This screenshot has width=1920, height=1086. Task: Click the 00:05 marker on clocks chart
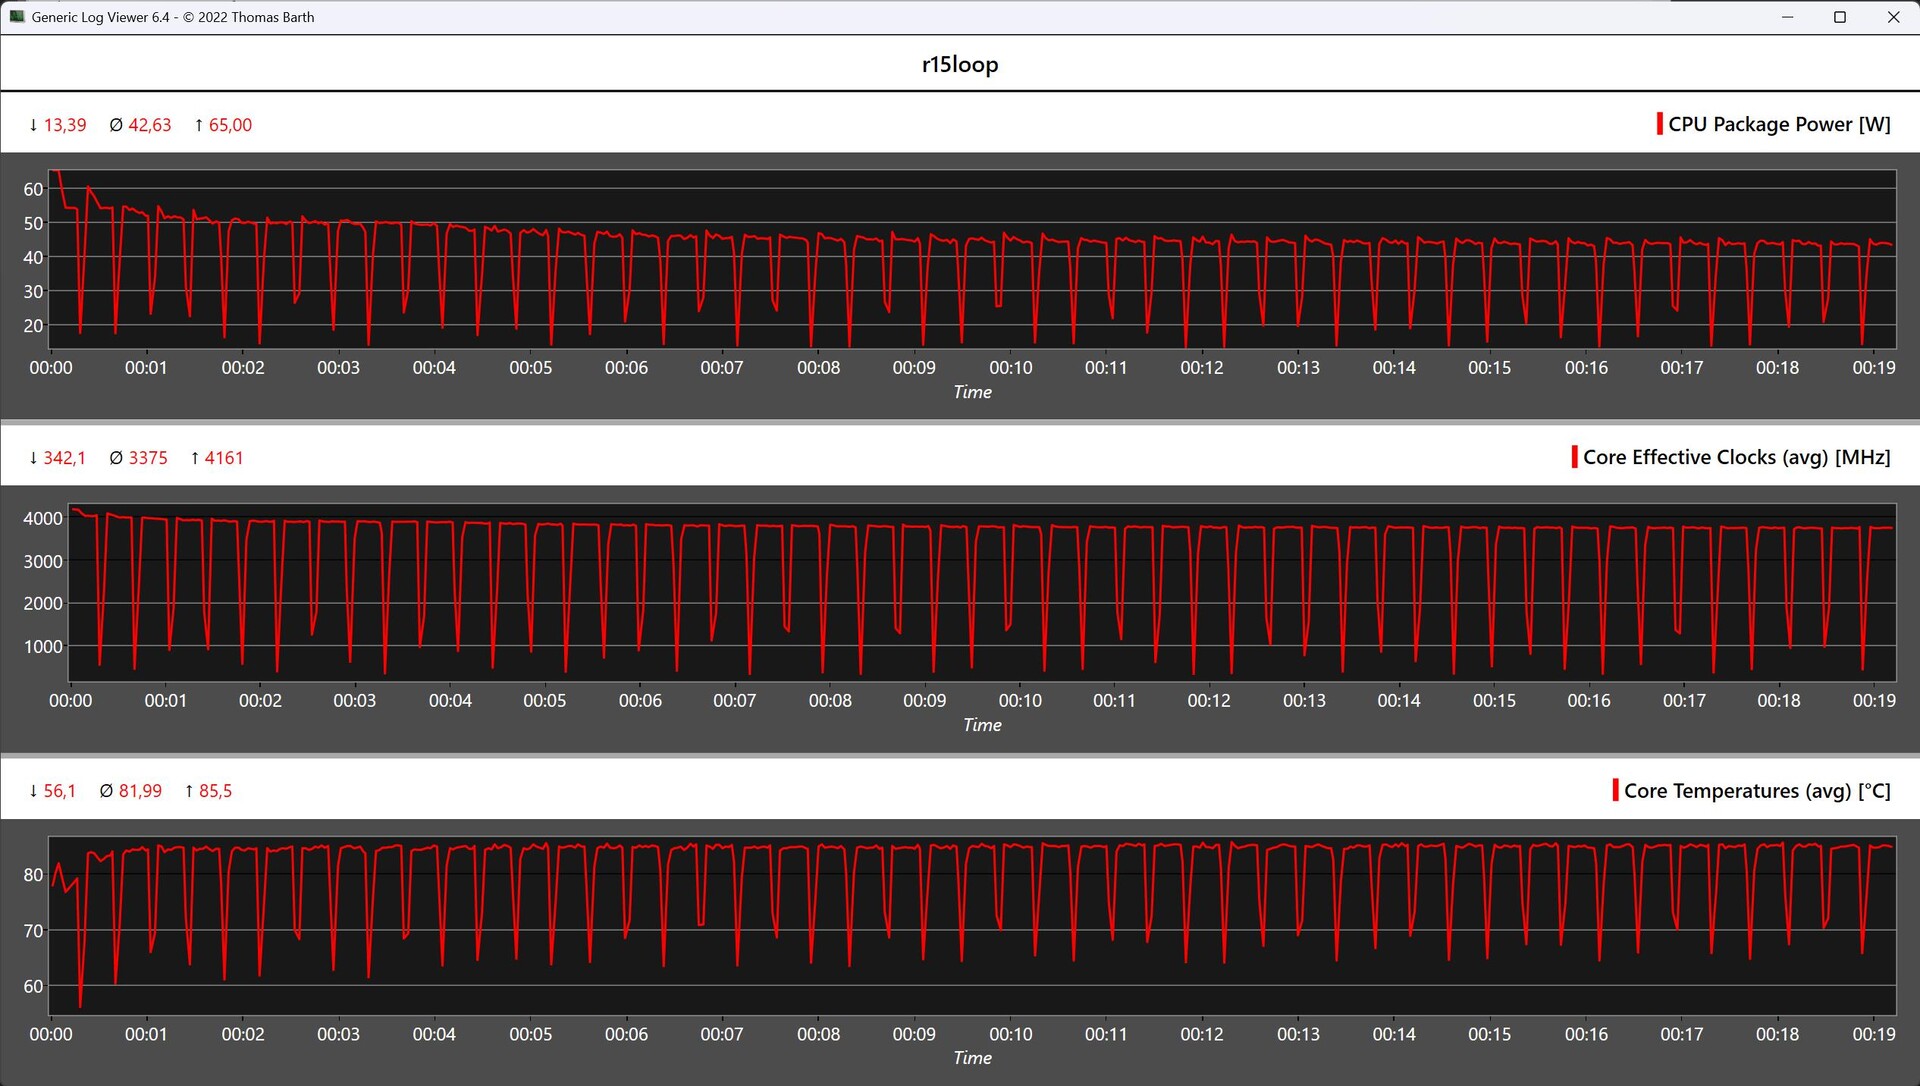(x=544, y=701)
